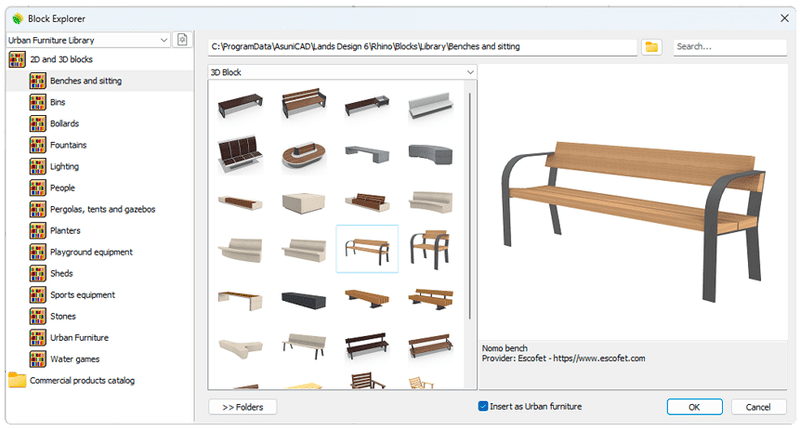
Task: Click the Commercial products catalog folder icon
Action: tap(17, 380)
